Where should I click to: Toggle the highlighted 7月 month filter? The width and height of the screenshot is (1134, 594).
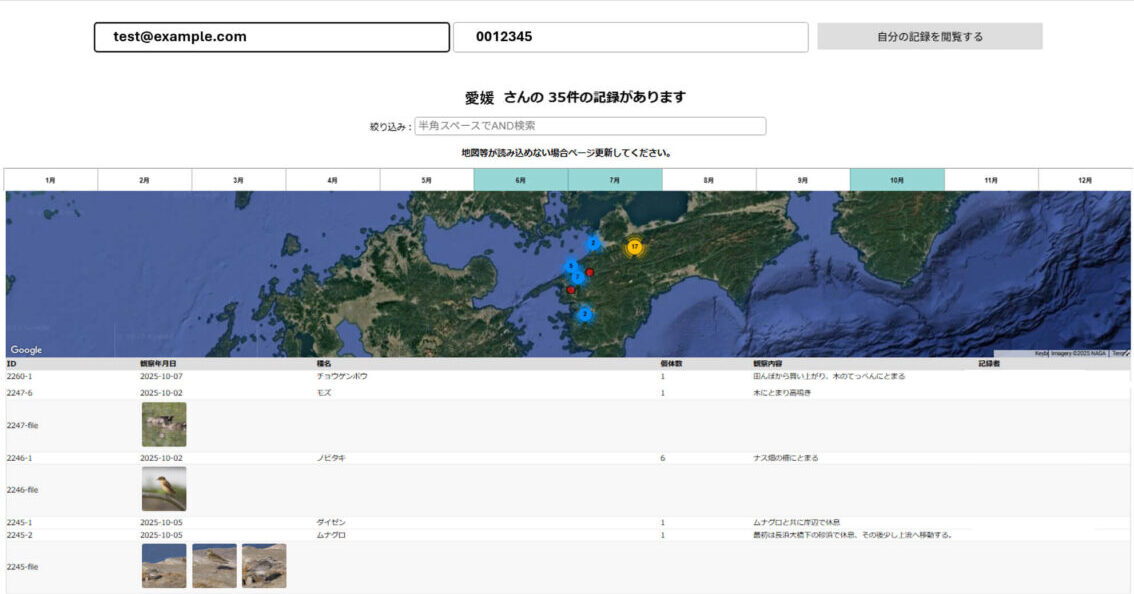(614, 180)
